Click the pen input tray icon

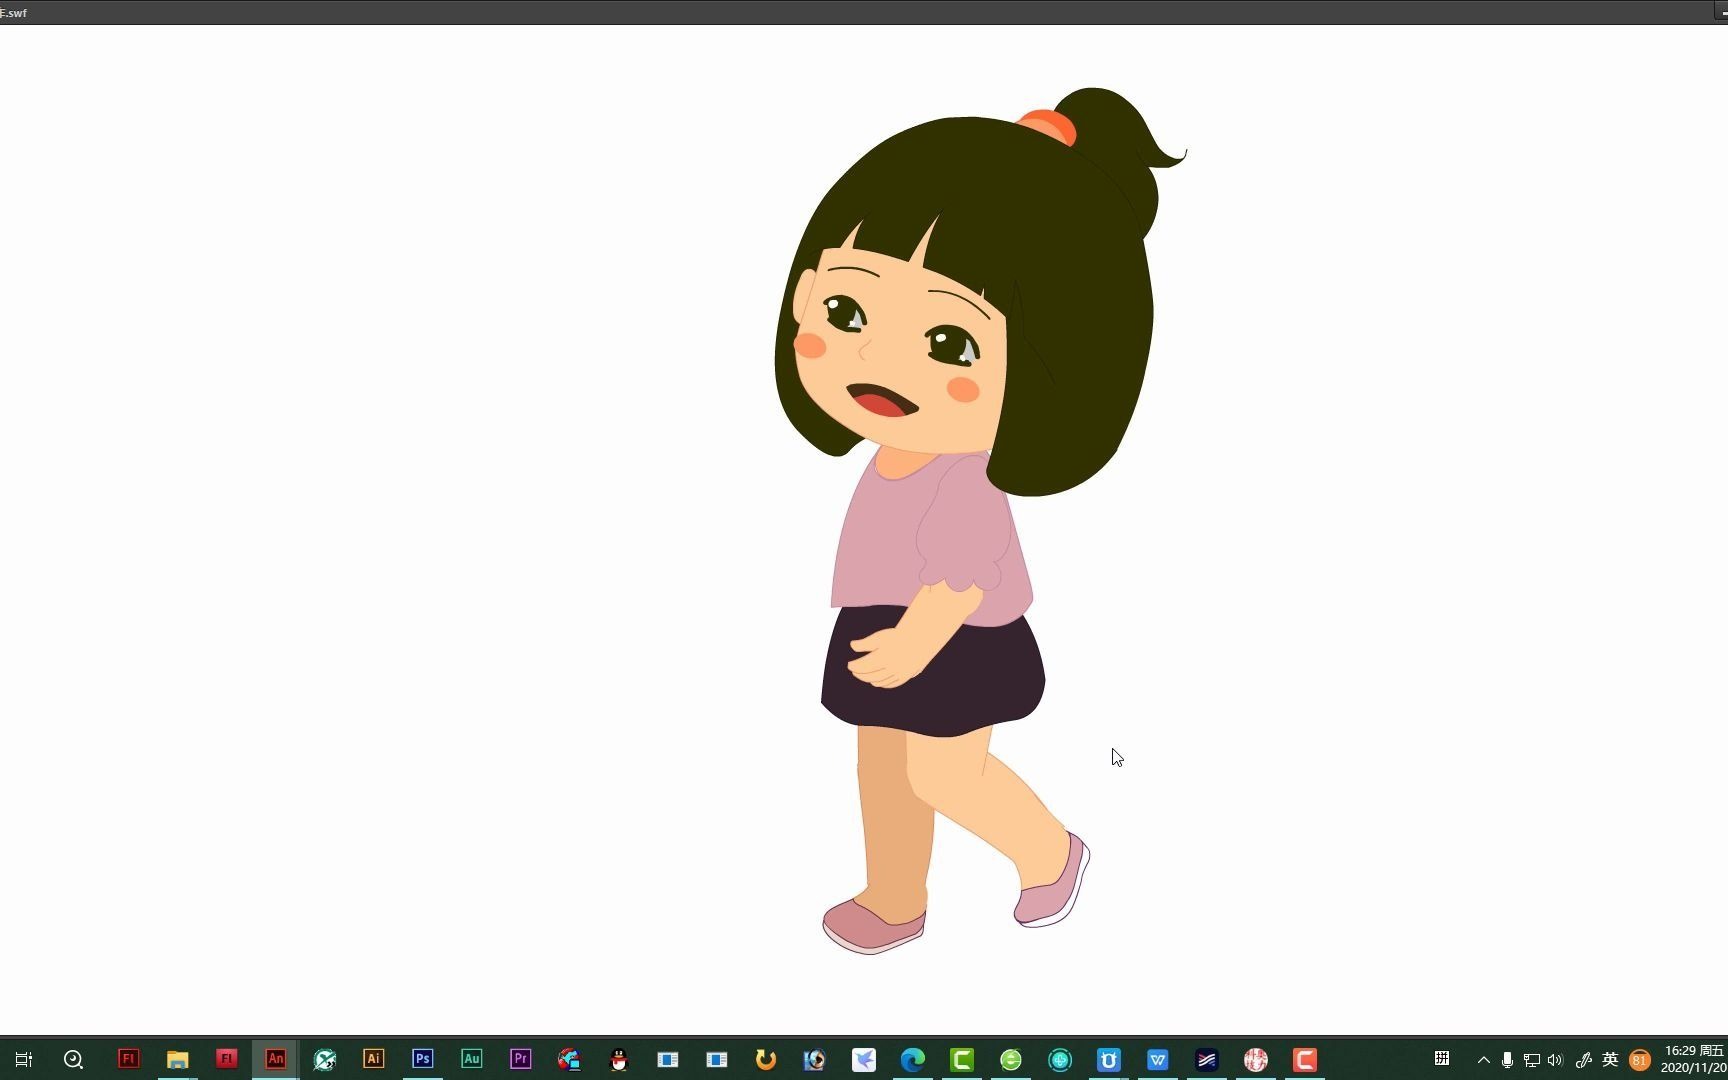pos(1583,1060)
